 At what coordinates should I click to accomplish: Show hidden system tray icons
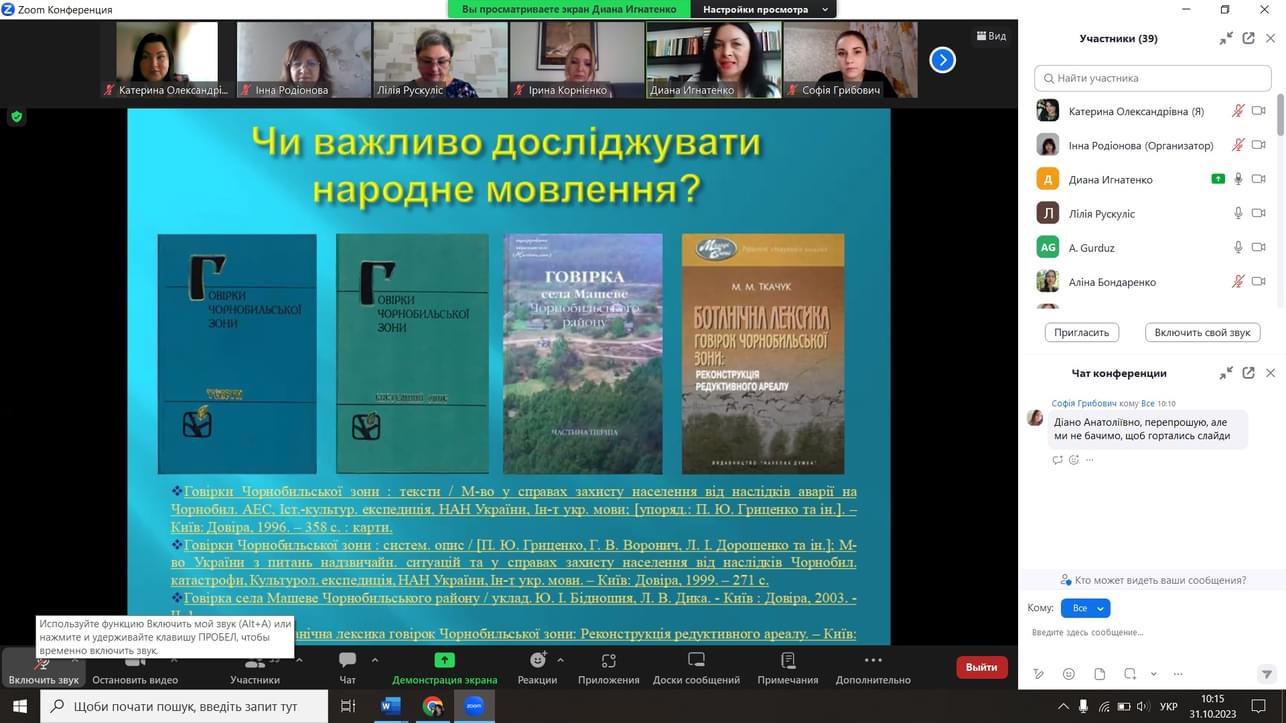pos(1062,706)
